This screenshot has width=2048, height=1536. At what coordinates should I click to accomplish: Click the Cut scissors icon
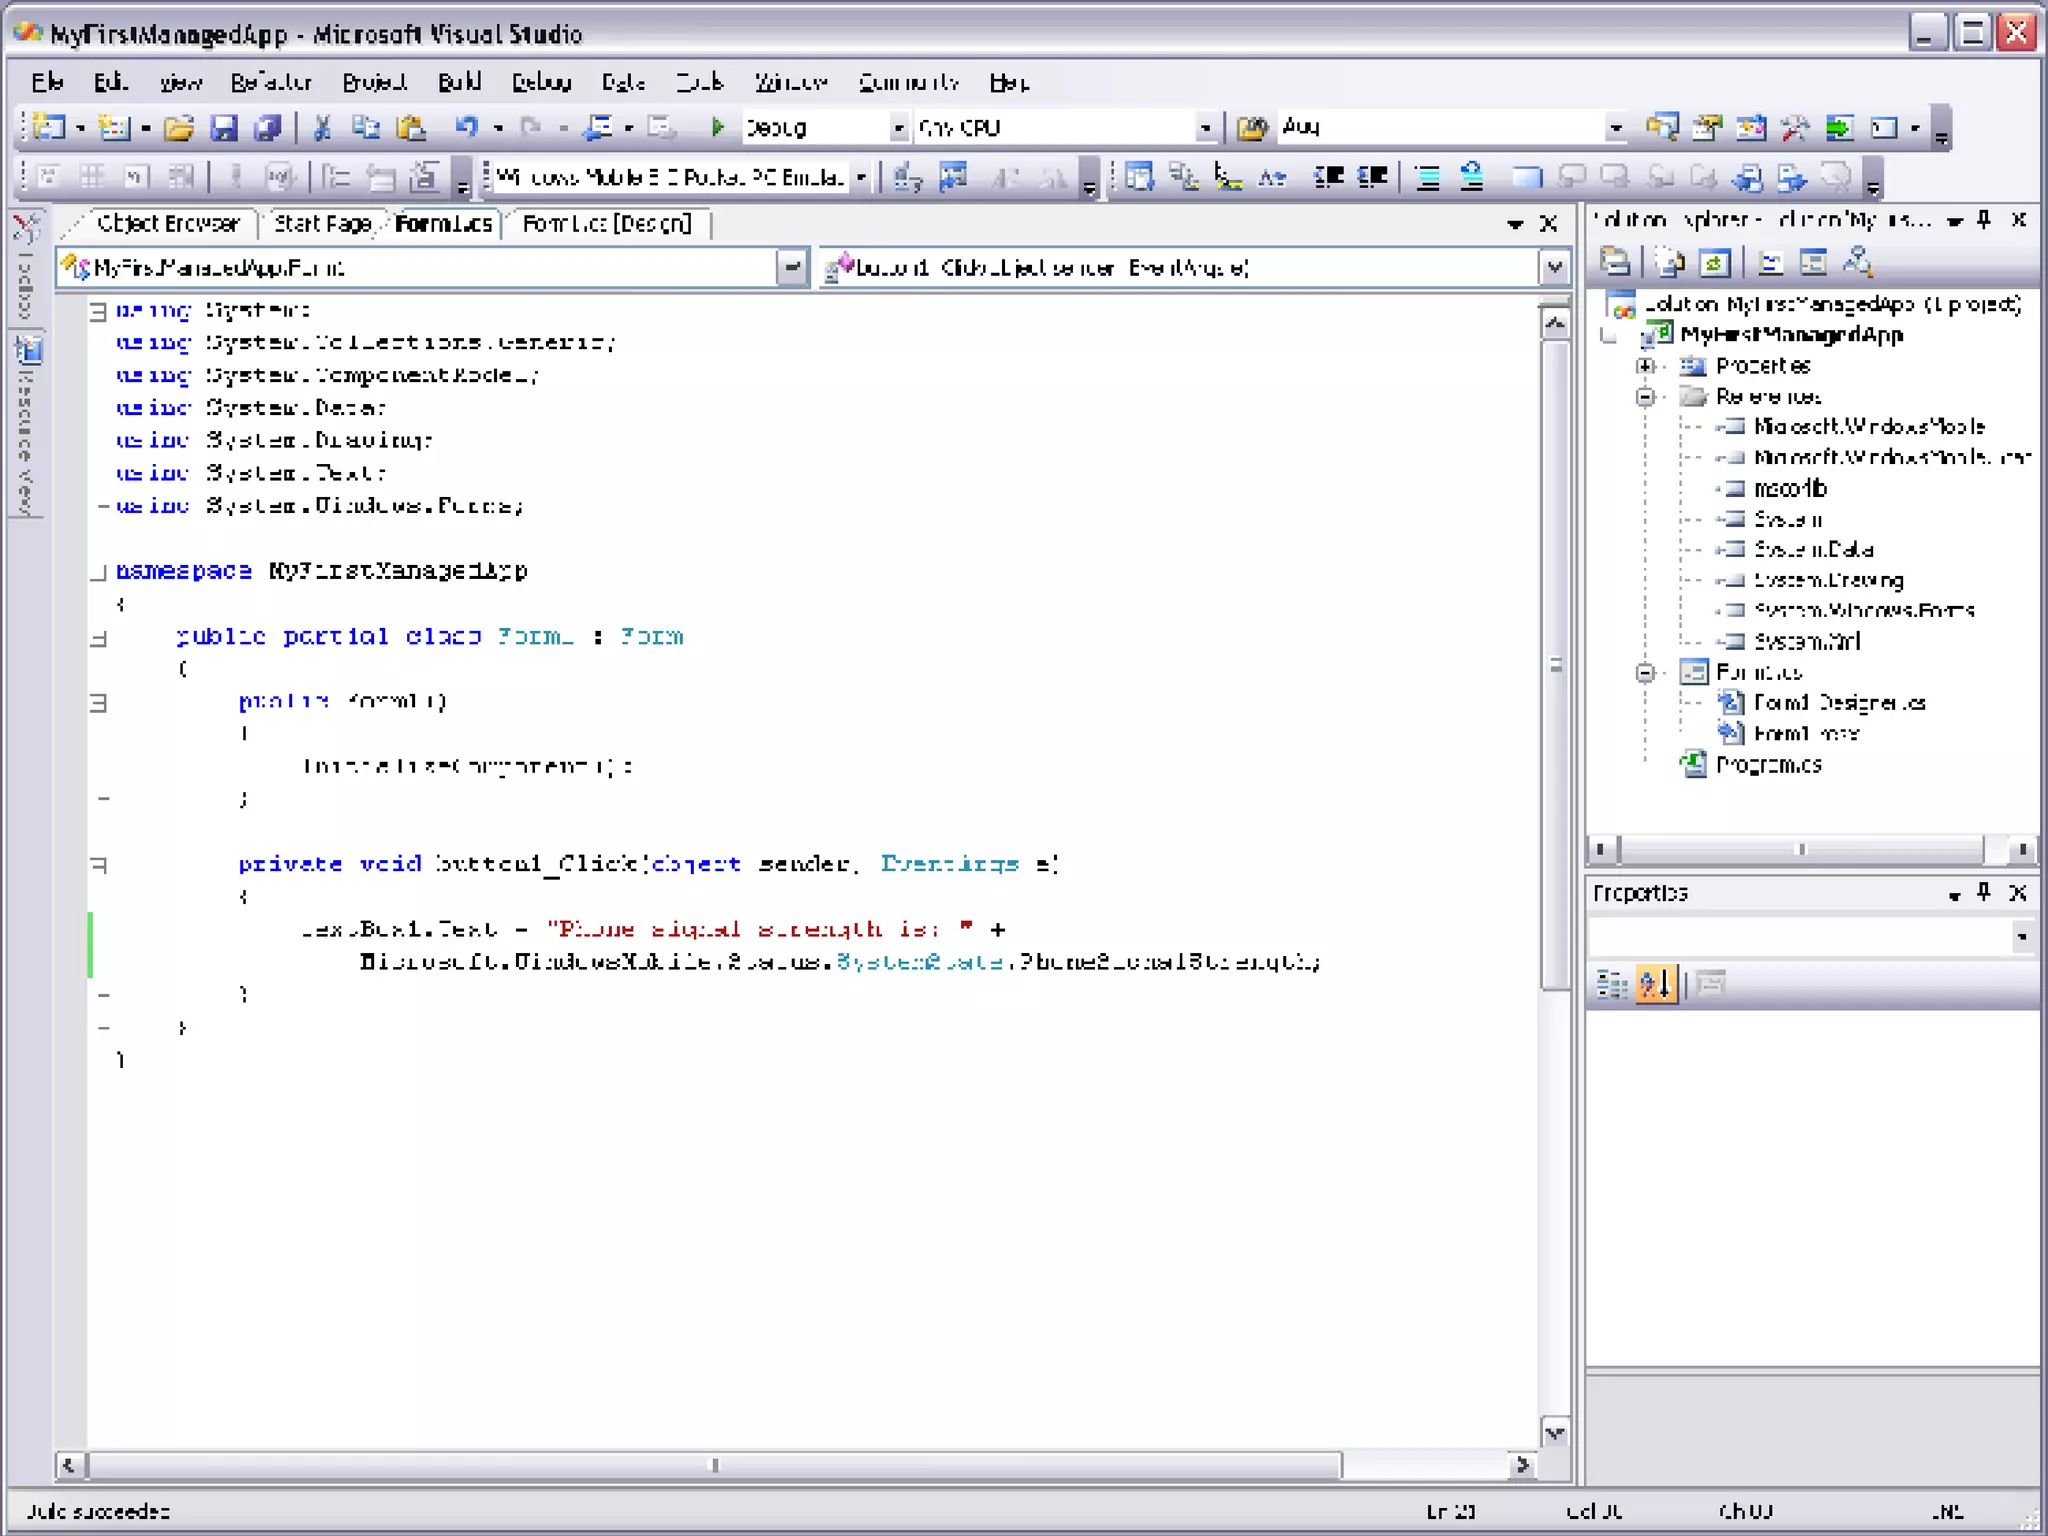tap(322, 127)
